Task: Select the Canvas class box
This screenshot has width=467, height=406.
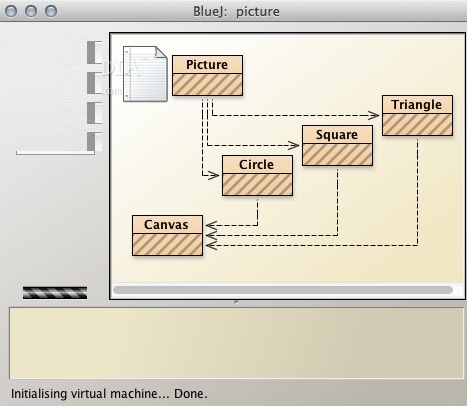Action: 167,236
